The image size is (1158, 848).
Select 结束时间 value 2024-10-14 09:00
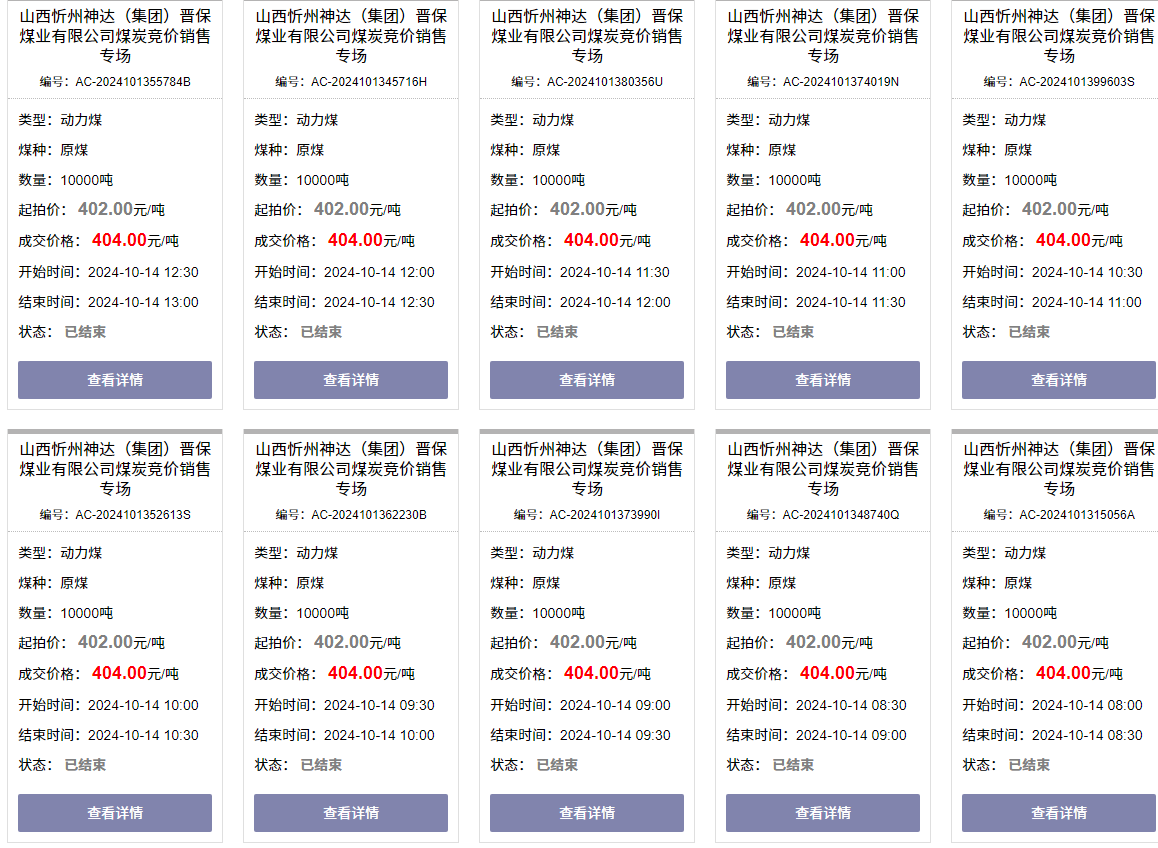click(x=851, y=735)
